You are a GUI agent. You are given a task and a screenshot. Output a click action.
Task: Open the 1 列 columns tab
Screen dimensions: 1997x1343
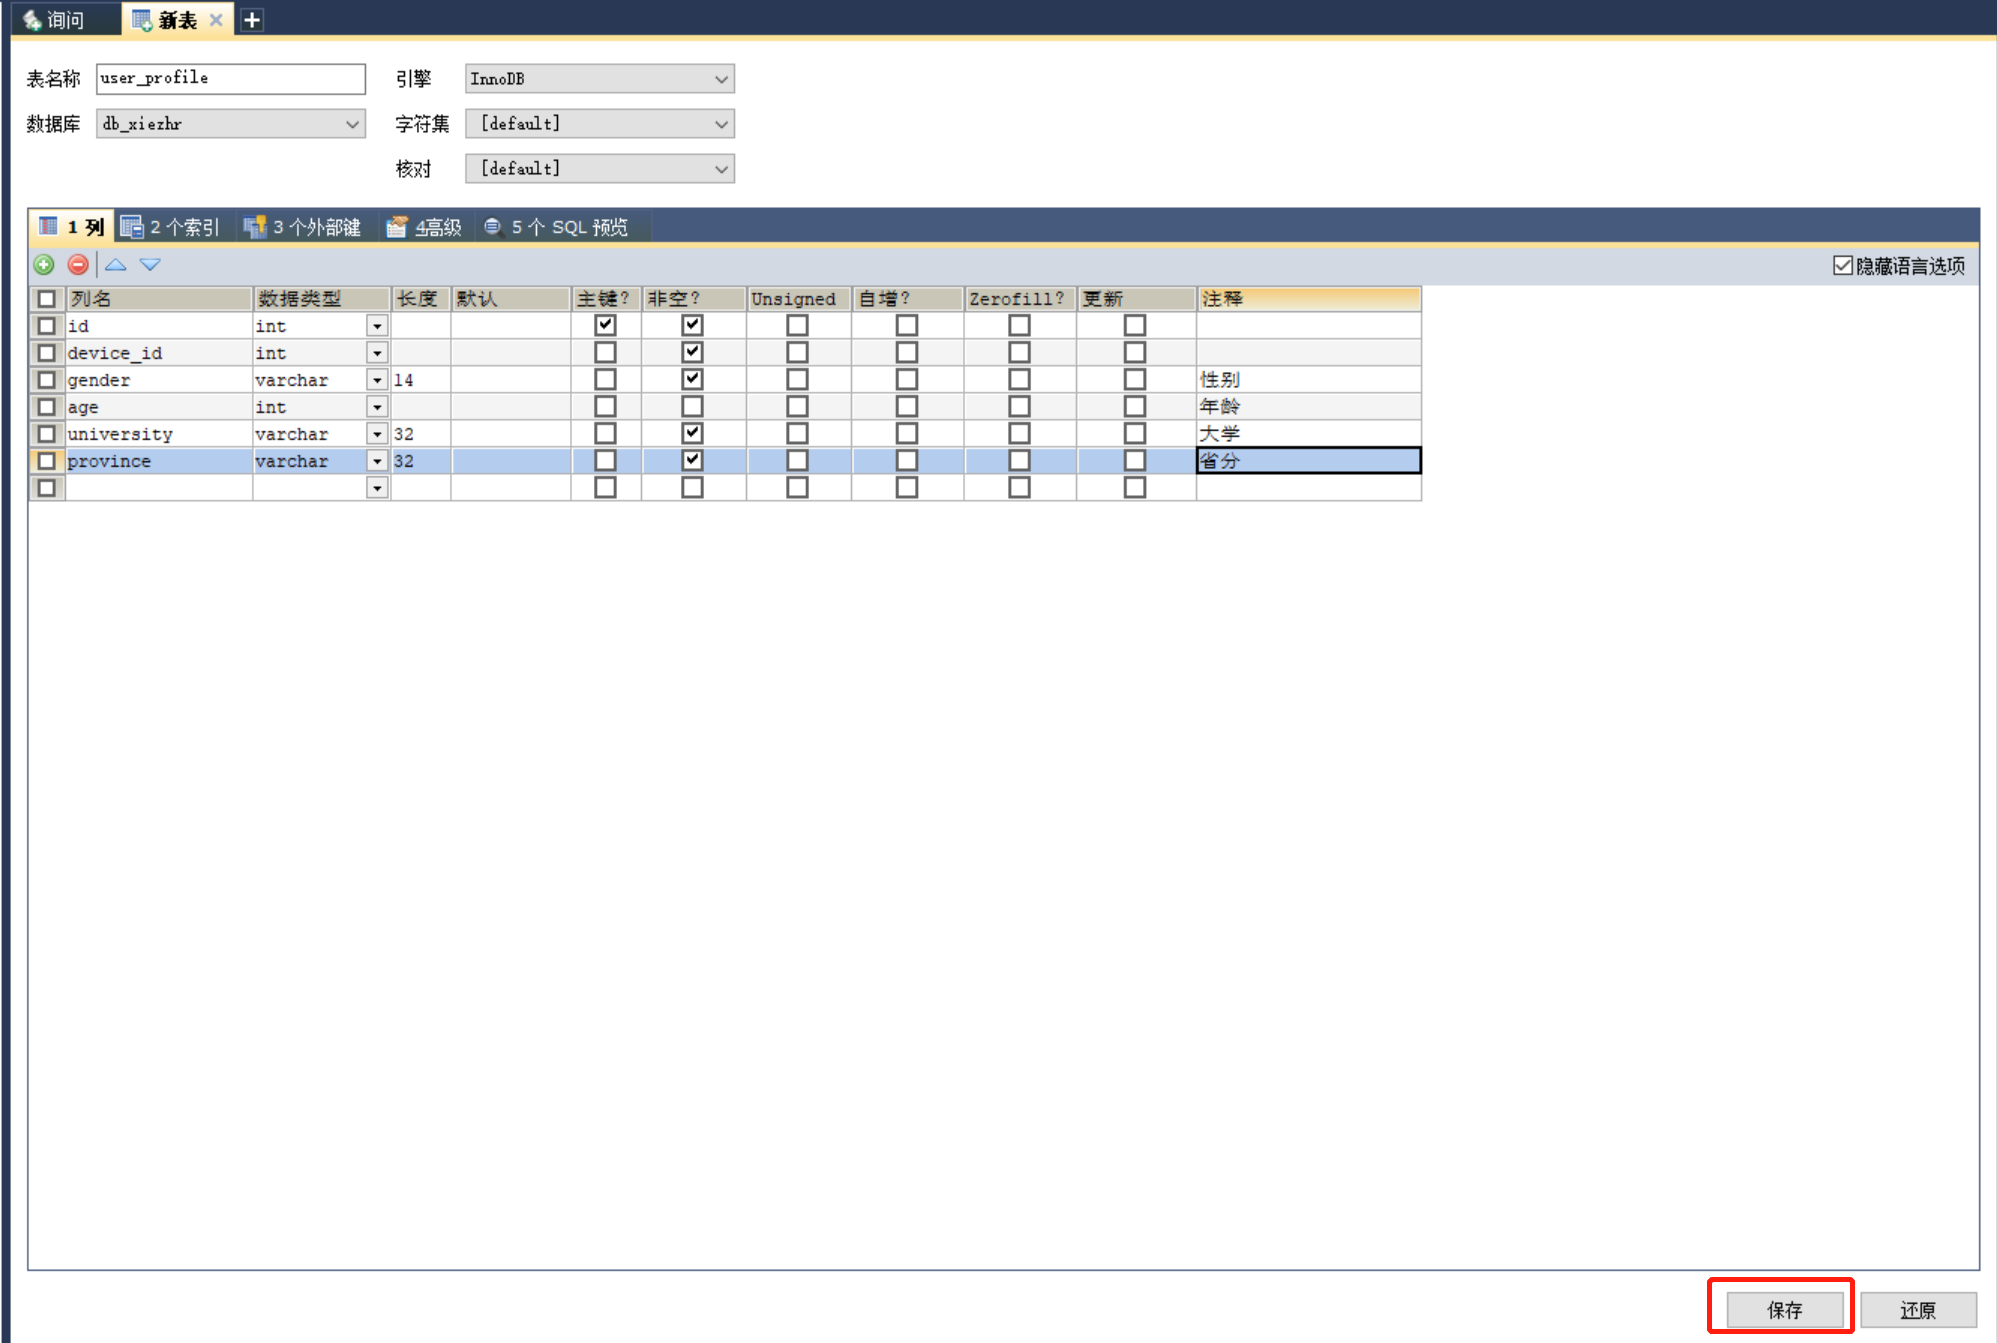coord(72,227)
